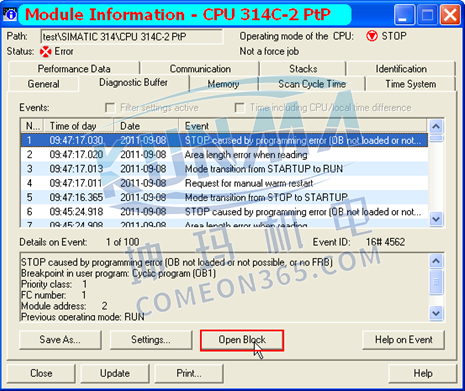Click the 'FC number: 1' detail line
Image resolution: width=465 pixels, height=391 pixels.
54,295
